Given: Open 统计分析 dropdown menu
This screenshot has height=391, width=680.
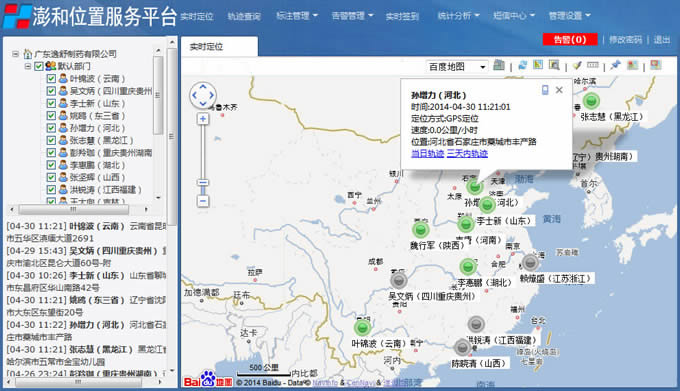Looking at the screenshot, I should [x=458, y=16].
